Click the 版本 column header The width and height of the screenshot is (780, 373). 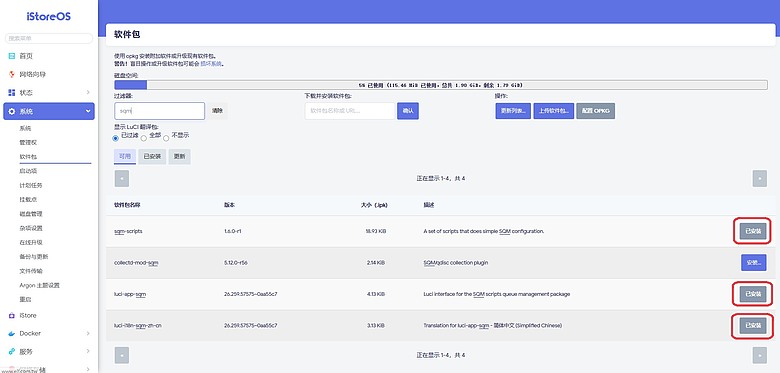click(229, 205)
